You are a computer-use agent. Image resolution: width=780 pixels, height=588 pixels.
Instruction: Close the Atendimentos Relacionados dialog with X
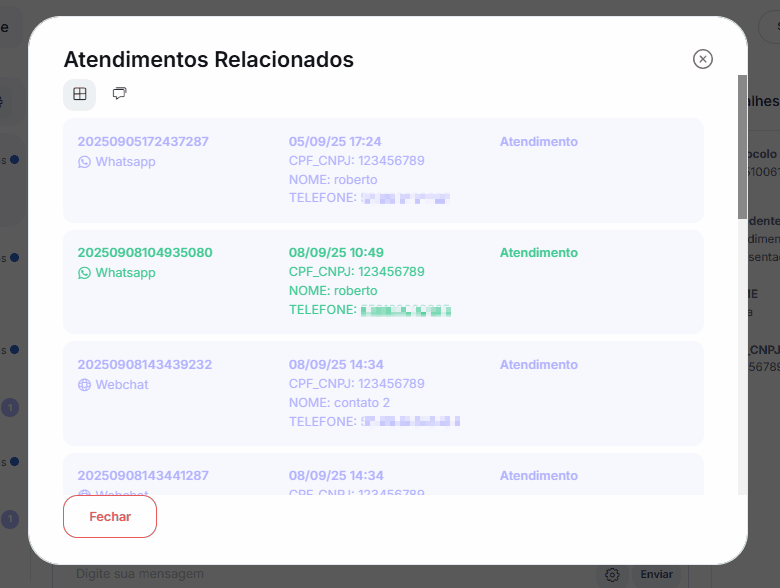click(703, 59)
